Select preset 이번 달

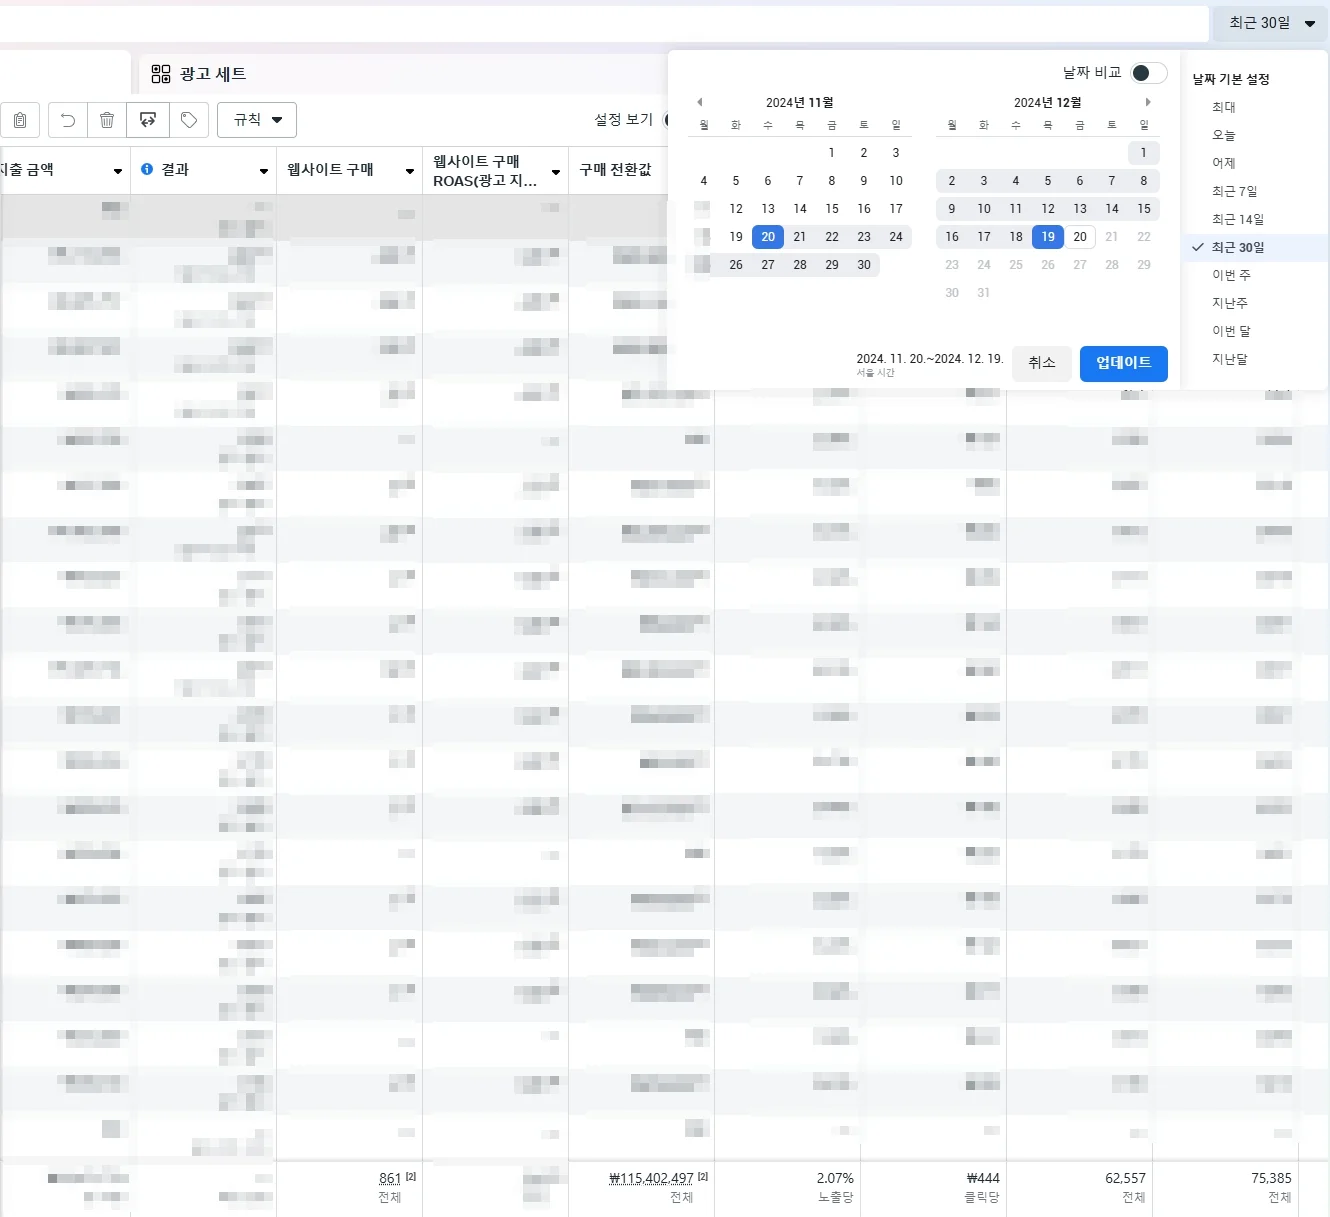[x=1231, y=331]
